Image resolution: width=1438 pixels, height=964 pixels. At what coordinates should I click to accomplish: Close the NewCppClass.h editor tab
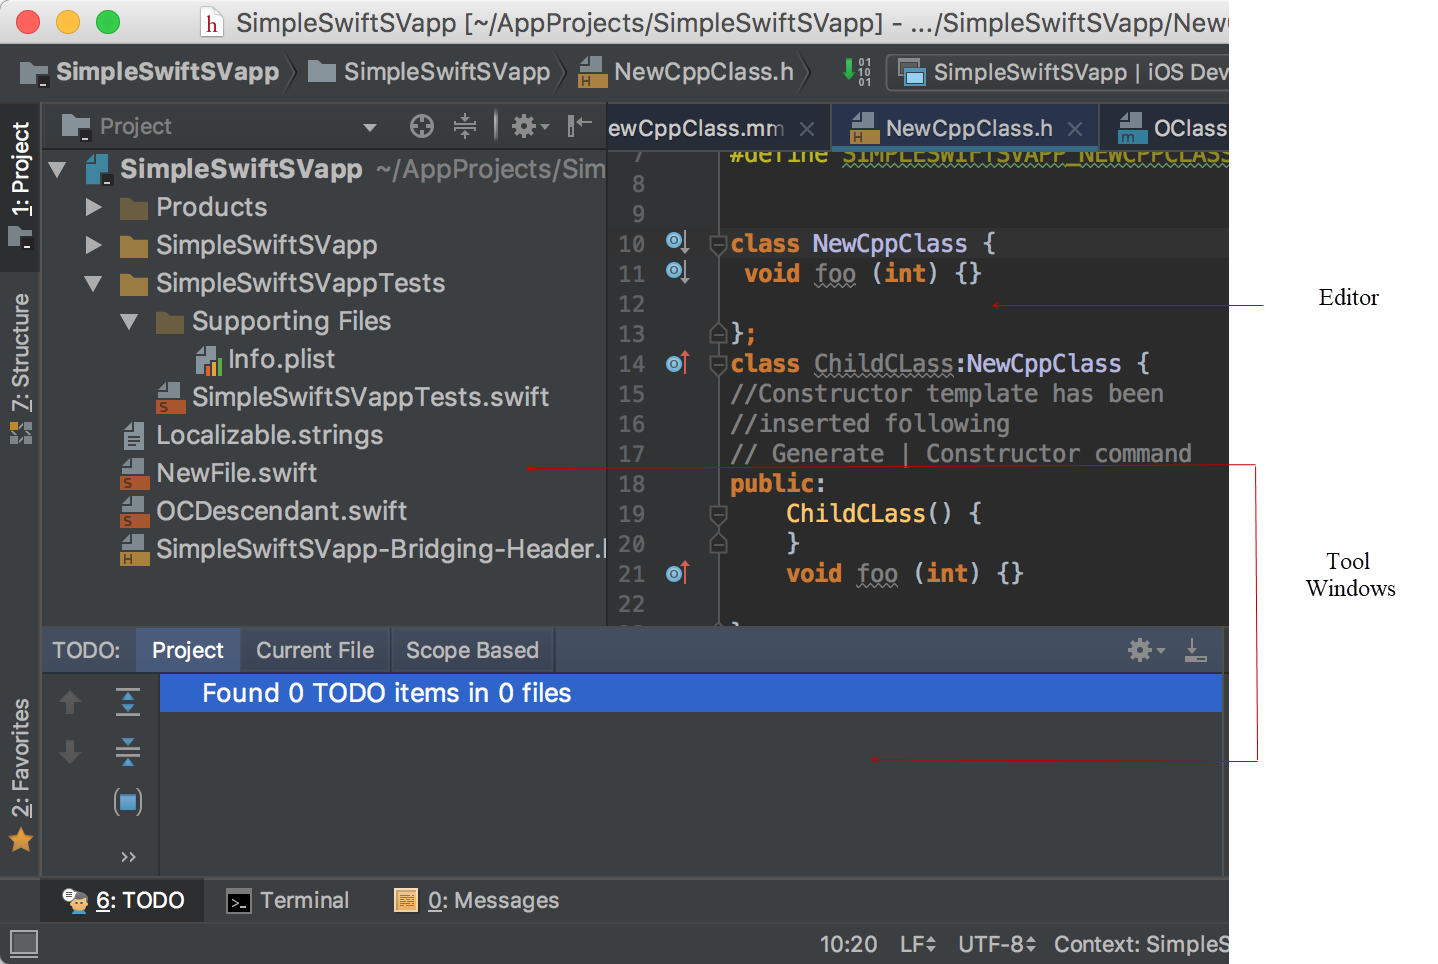tap(1075, 129)
